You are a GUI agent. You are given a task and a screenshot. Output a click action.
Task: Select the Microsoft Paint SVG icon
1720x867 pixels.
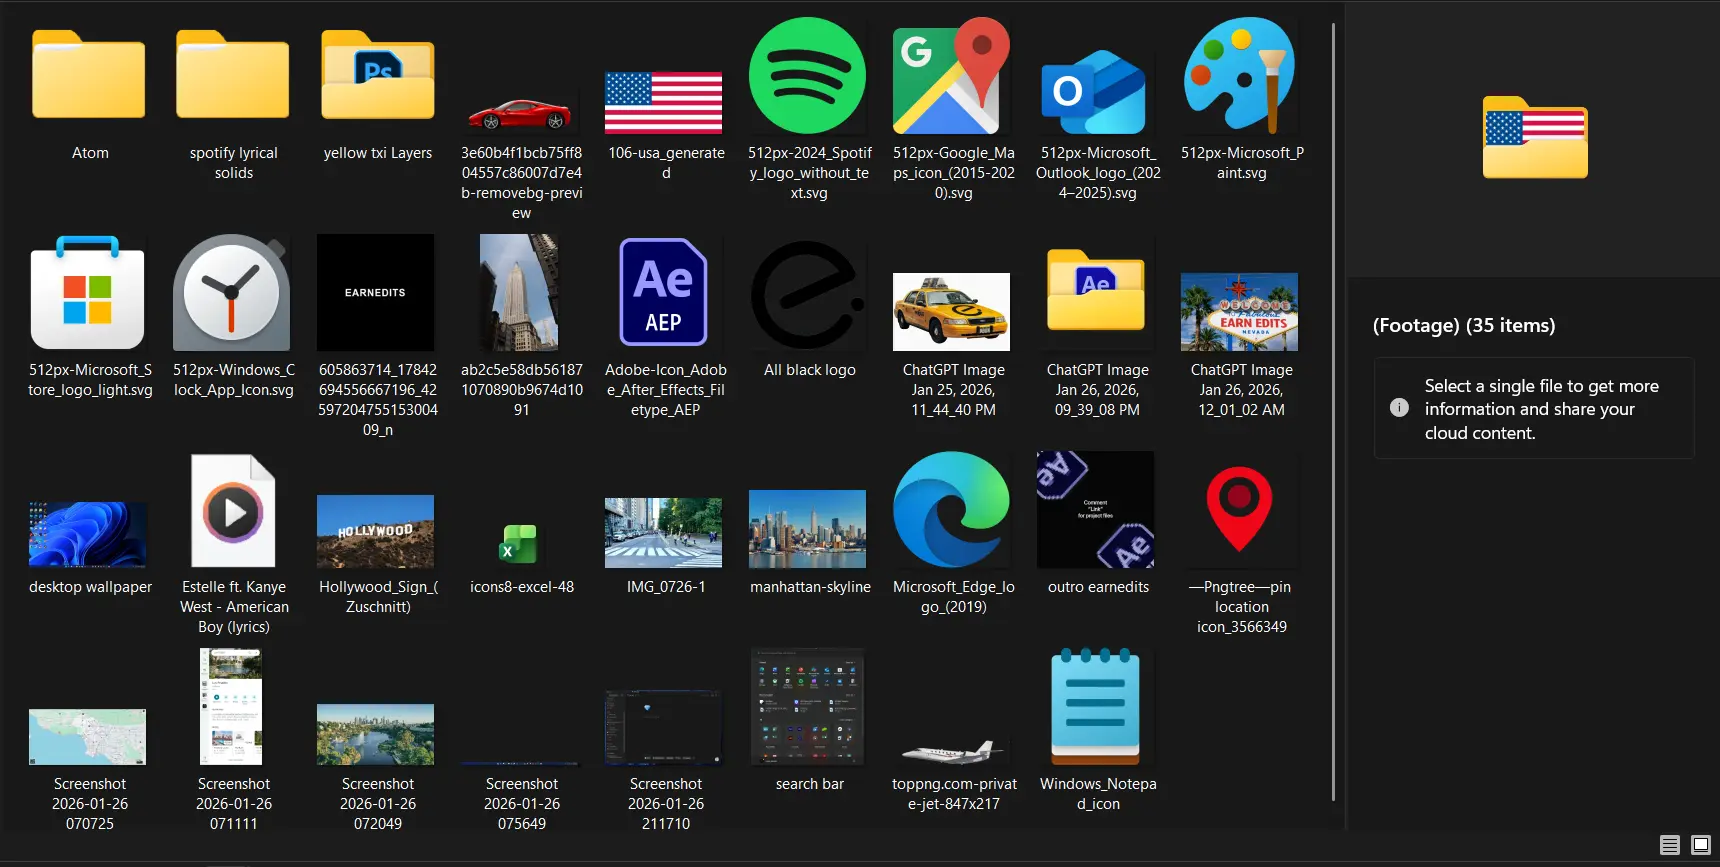[1240, 77]
